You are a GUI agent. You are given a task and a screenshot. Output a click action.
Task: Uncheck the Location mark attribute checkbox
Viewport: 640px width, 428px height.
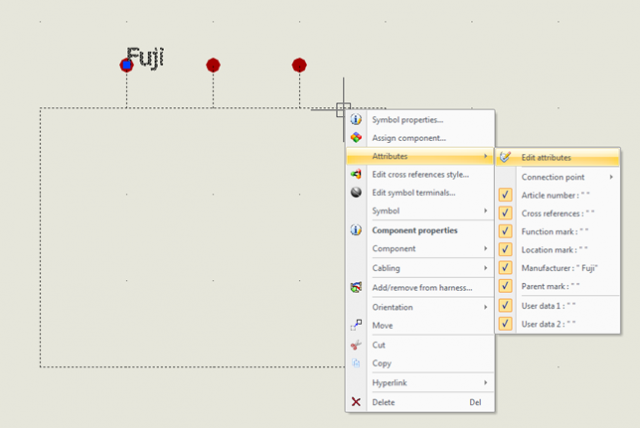(x=505, y=249)
